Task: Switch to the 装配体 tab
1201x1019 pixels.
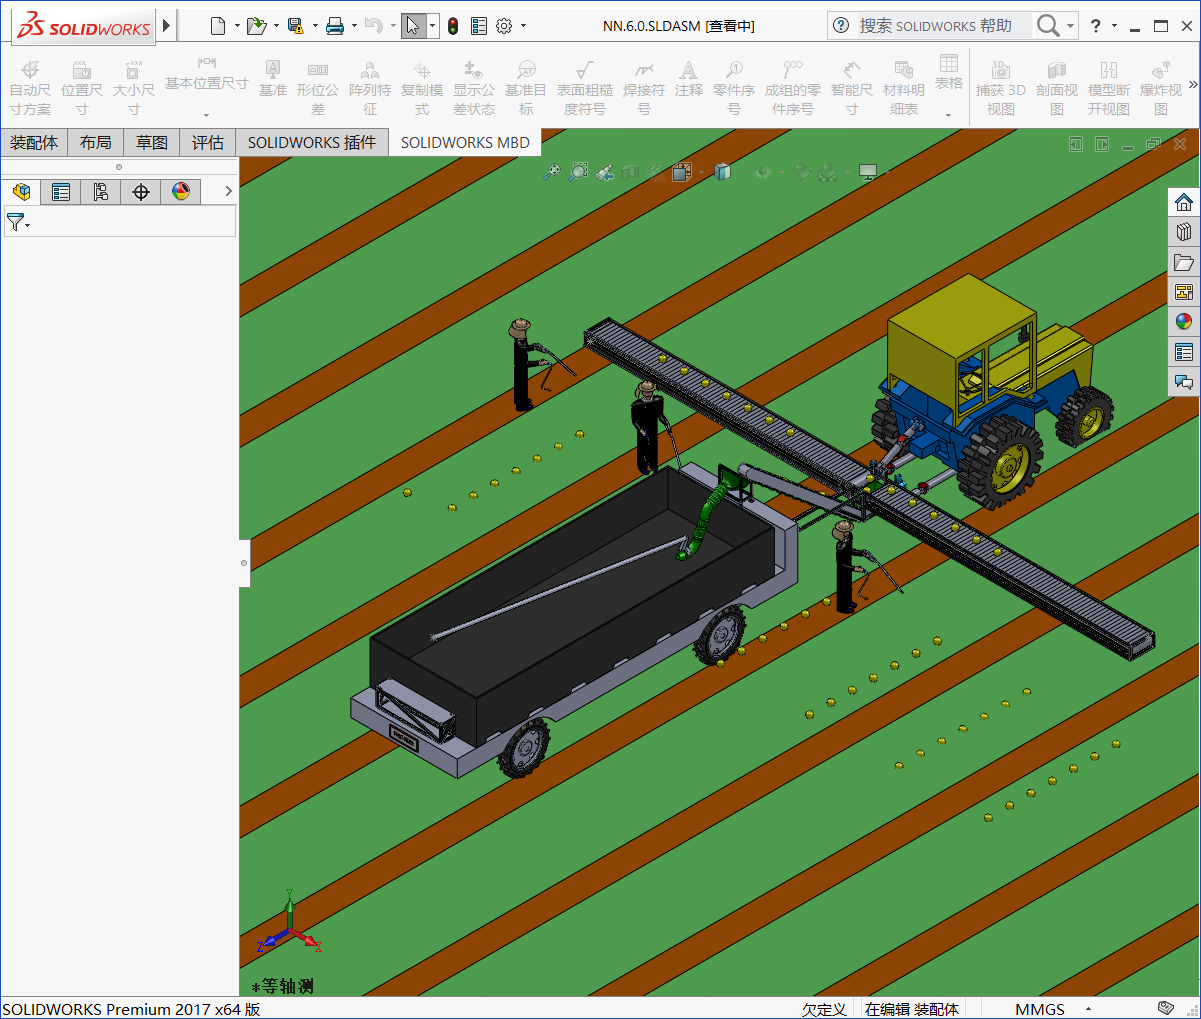Action: pos(34,143)
